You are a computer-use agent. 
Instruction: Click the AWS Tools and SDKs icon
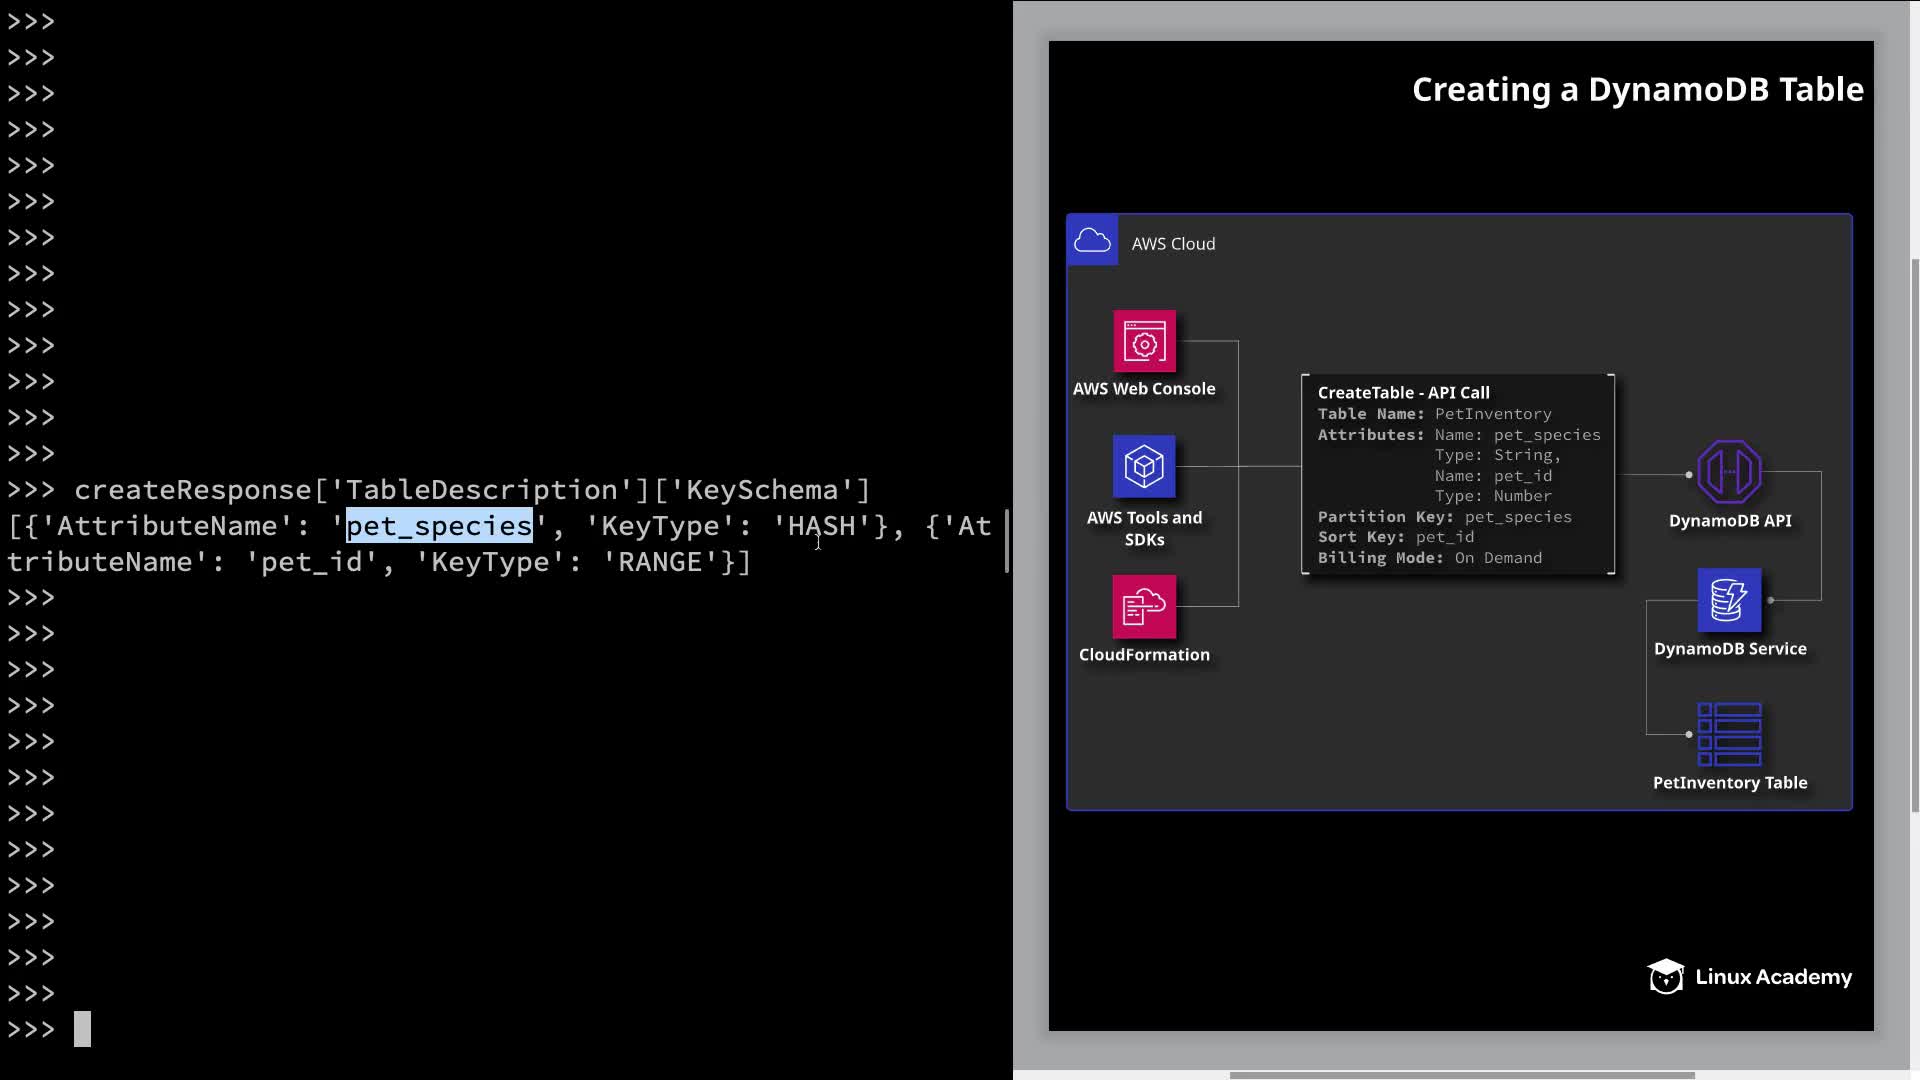pyautogui.click(x=1144, y=466)
